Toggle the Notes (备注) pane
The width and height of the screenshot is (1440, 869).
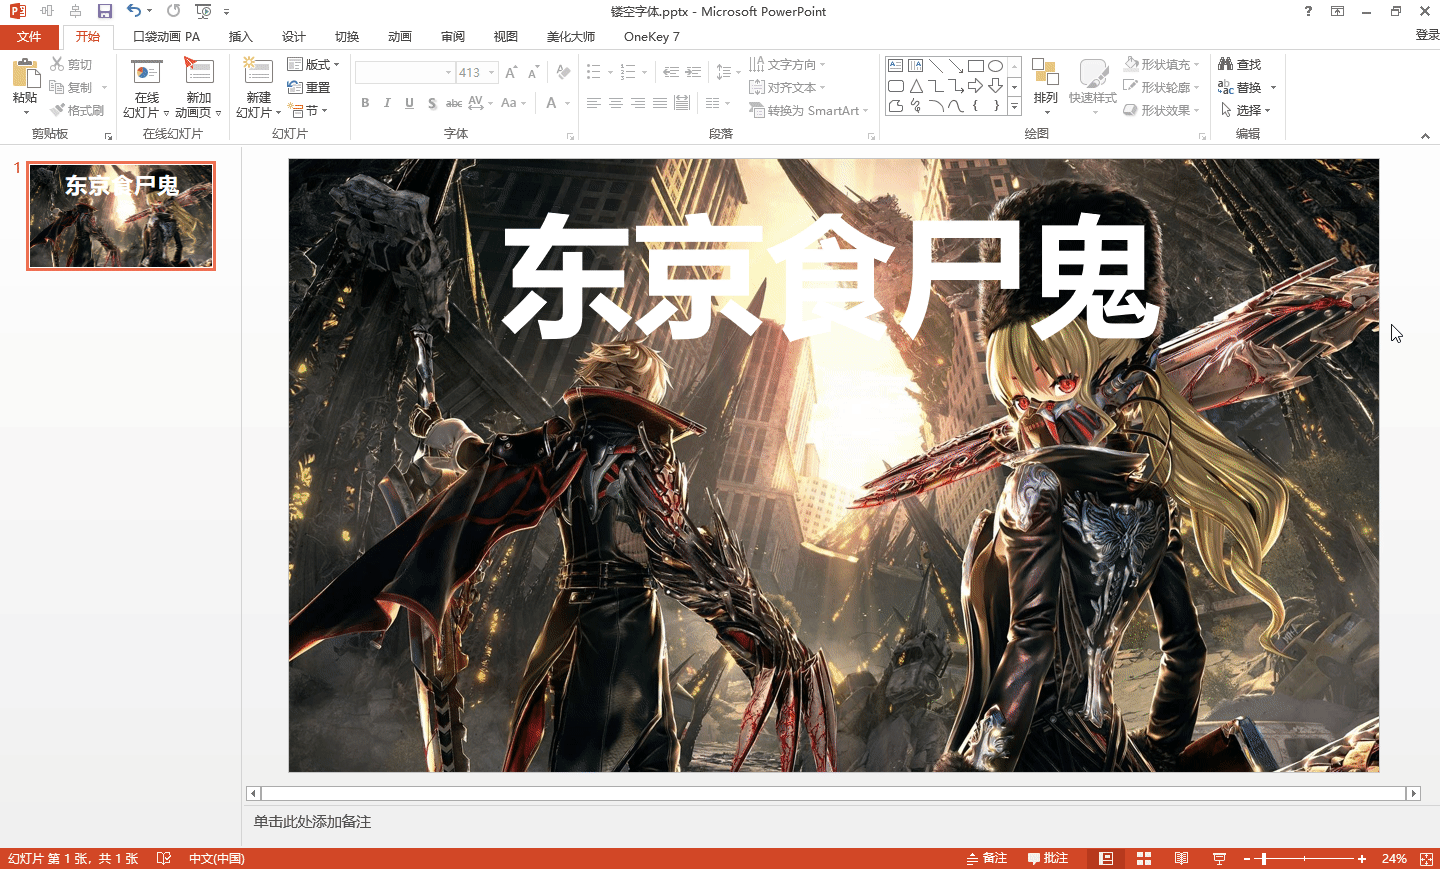pyautogui.click(x=987, y=859)
